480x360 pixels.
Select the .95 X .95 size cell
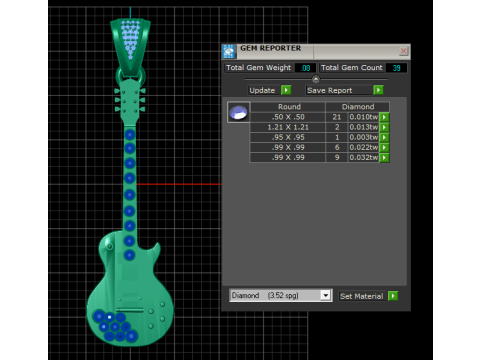tap(288, 137)
